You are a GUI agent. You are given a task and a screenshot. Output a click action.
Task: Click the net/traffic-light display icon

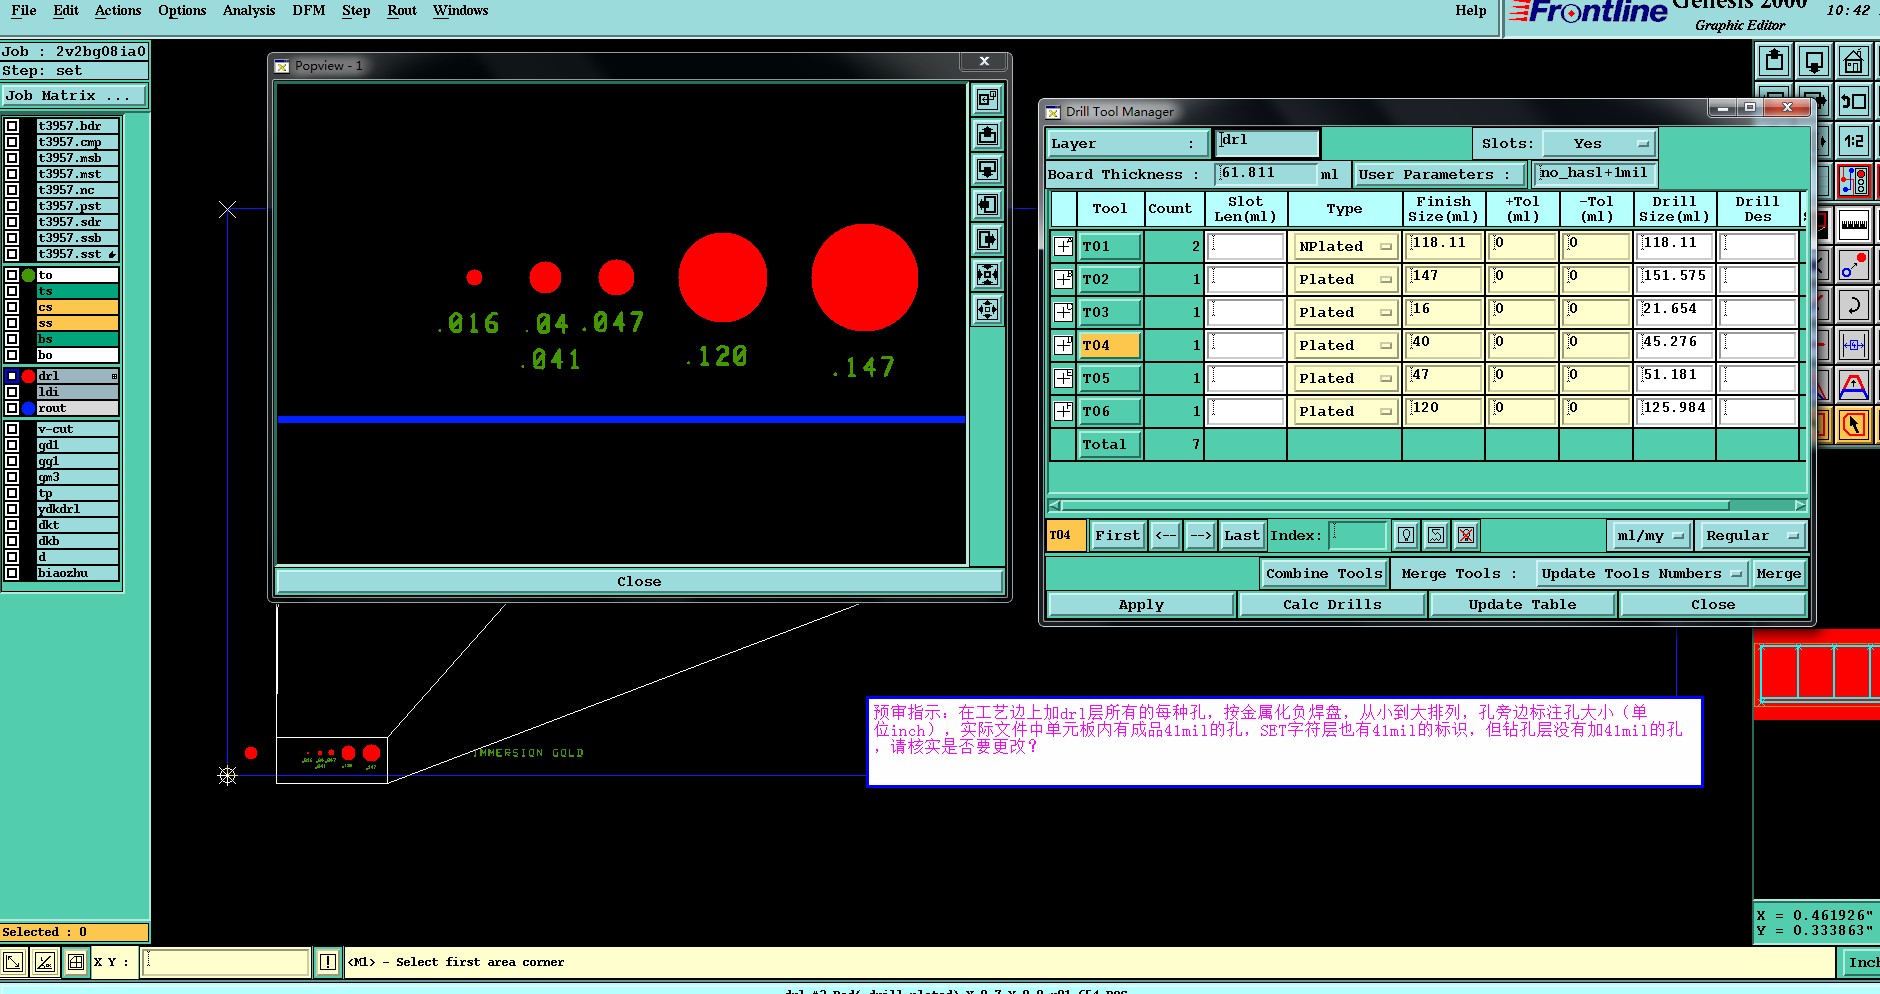(x=1853, y=181)
